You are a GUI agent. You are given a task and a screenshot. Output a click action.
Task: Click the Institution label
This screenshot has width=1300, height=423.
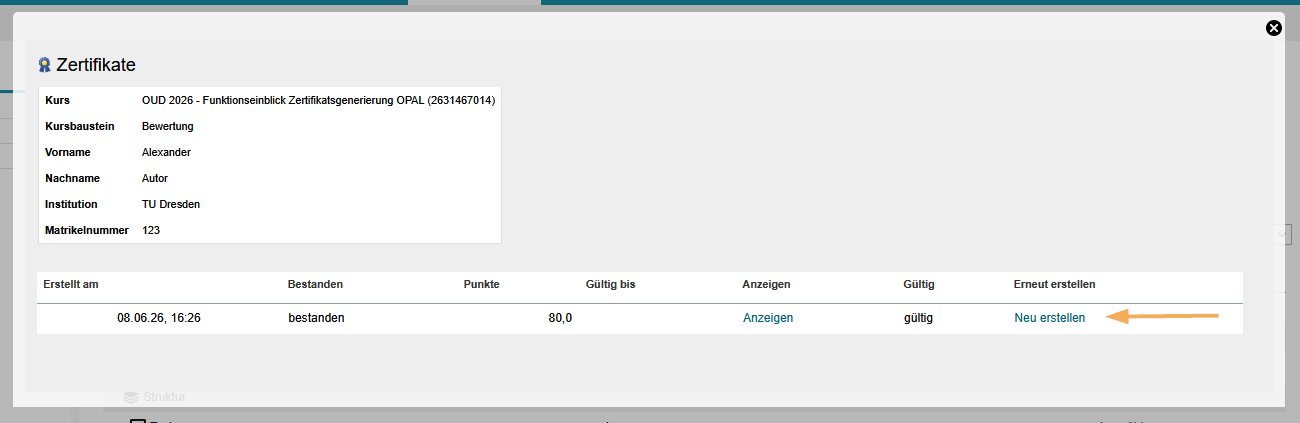[x=72, y=205]
